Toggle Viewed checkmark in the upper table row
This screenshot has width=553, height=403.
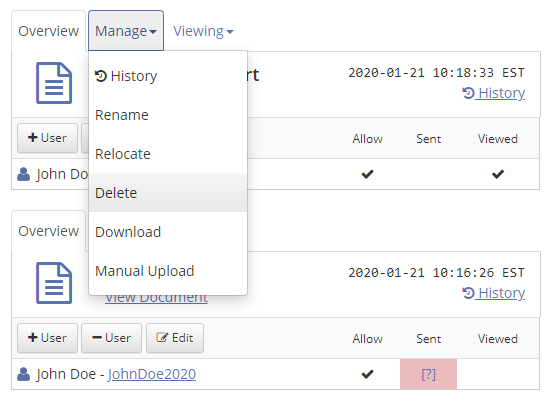point(498,174)
